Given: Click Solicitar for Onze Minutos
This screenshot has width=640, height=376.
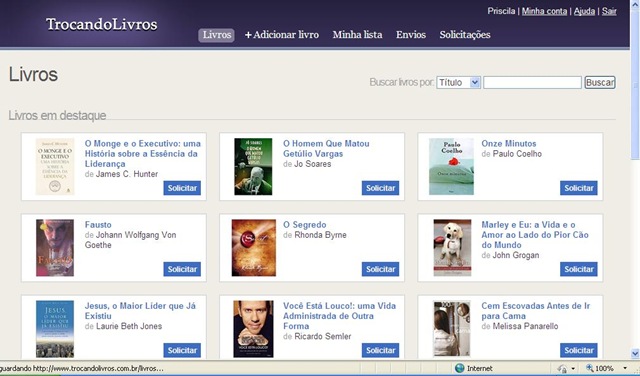Looking at the screenshot, I should pyautogui.click(x=579, y=188).
